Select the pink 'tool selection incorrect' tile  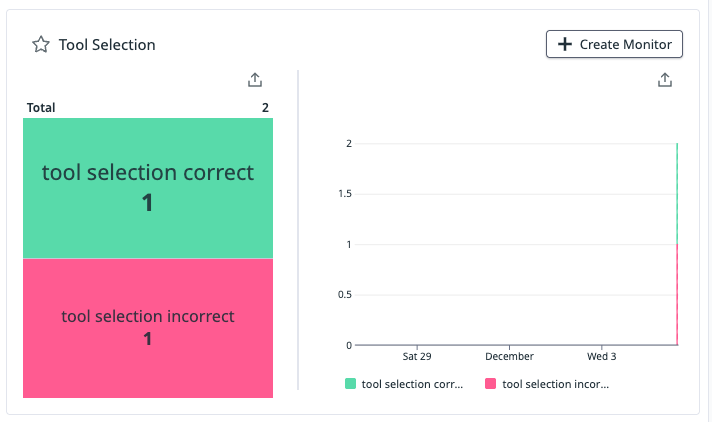point(148,328)
